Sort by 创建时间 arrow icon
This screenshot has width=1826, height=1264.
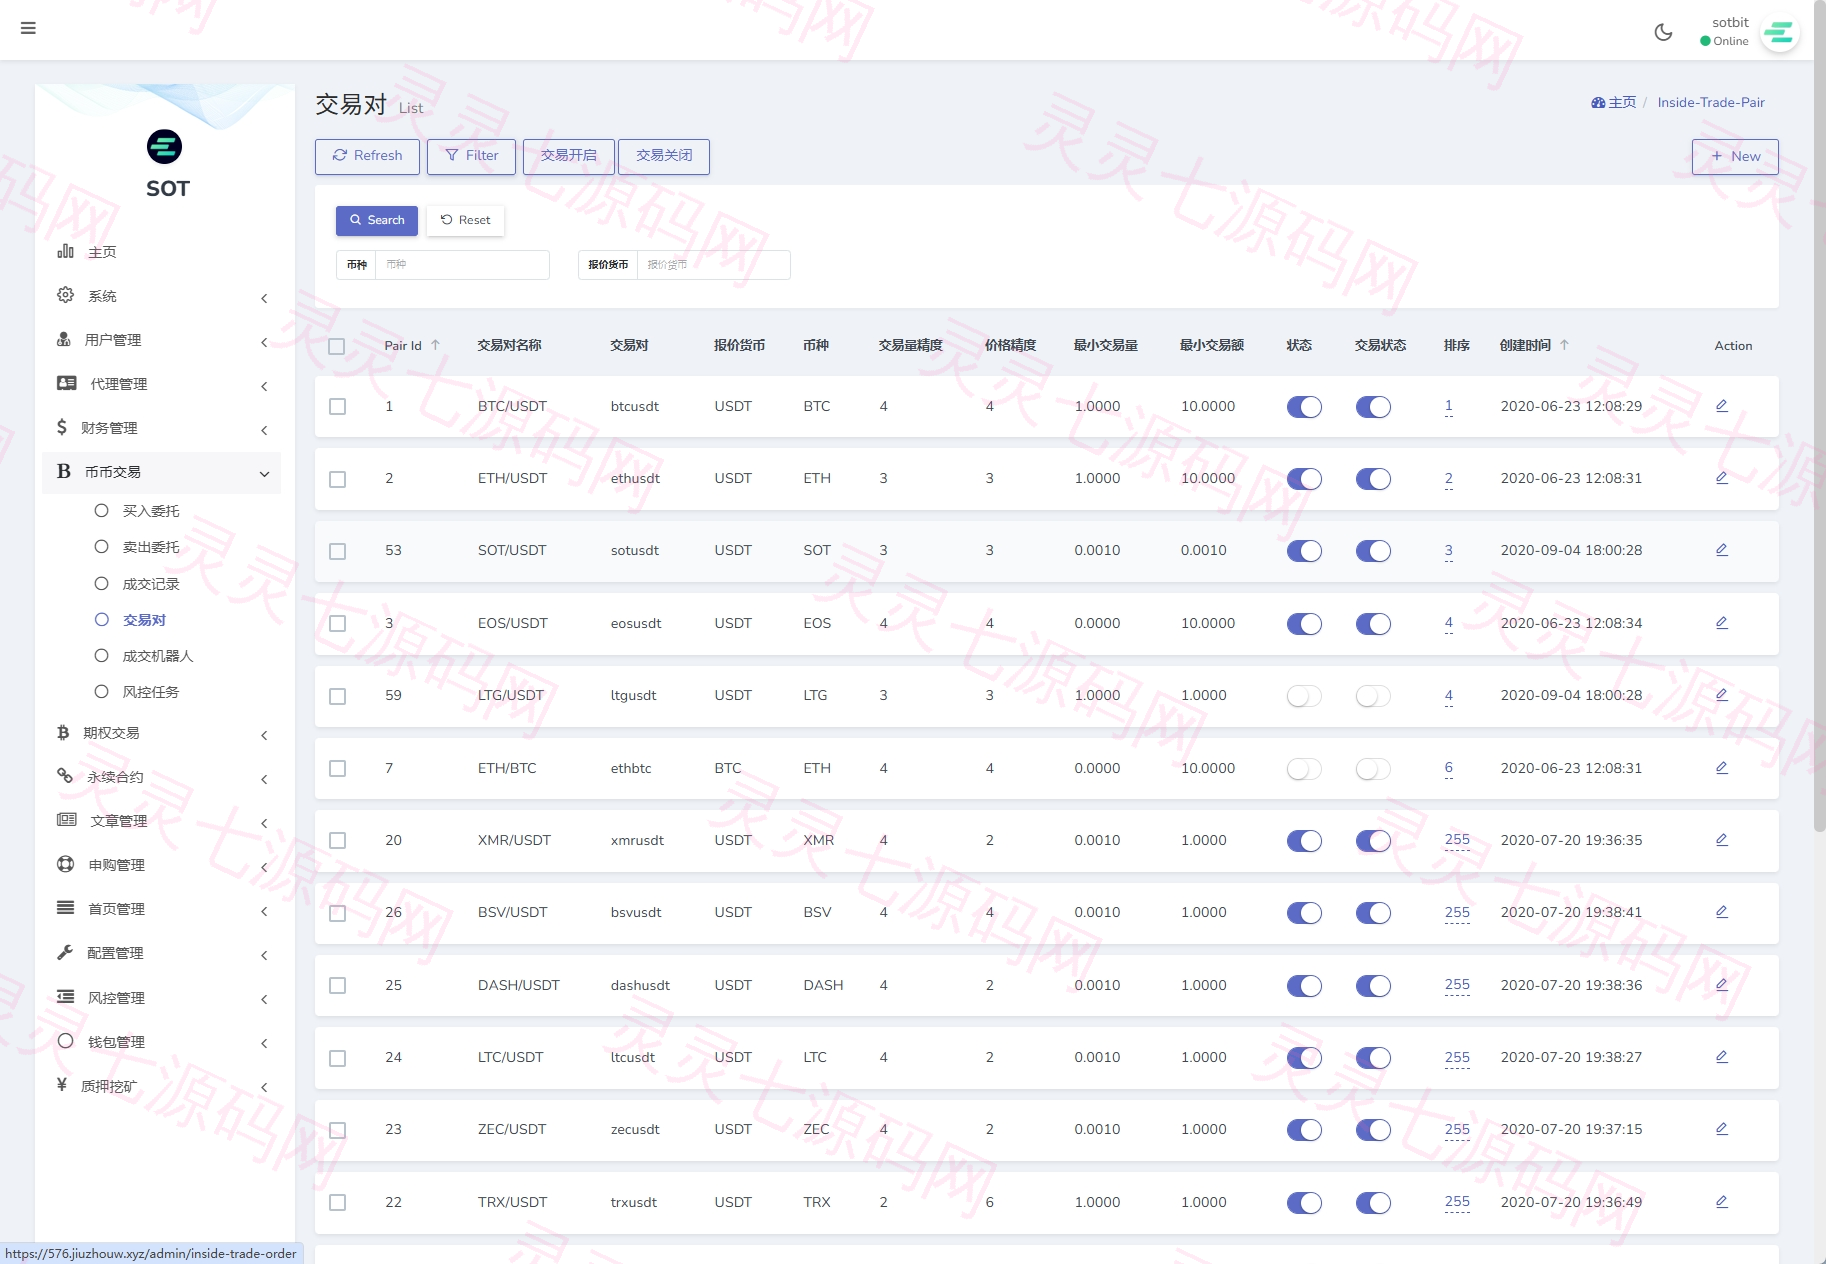(x=1564, y=345)
